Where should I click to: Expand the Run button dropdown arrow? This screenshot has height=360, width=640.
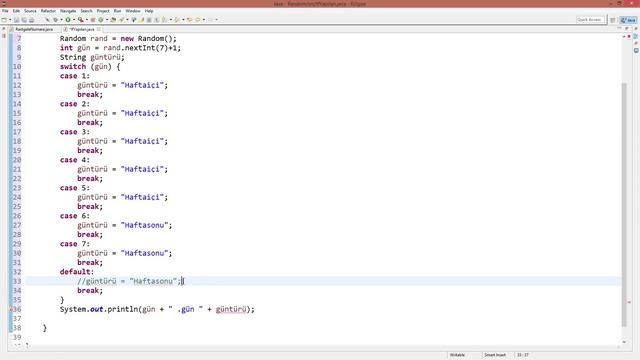click(x=74, y=20)
